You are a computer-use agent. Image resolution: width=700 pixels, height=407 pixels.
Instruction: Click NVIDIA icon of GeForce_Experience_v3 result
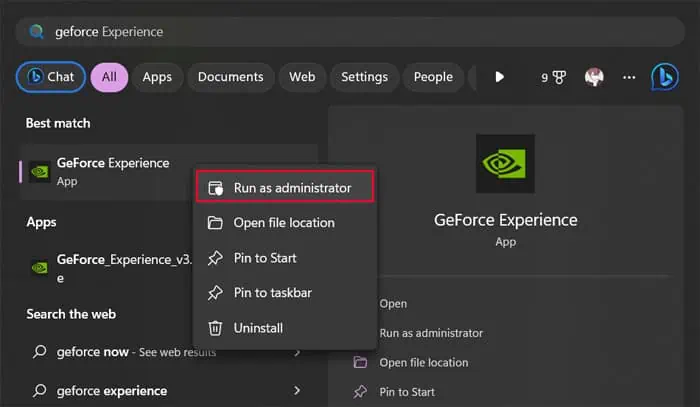(x=40, y=268)
